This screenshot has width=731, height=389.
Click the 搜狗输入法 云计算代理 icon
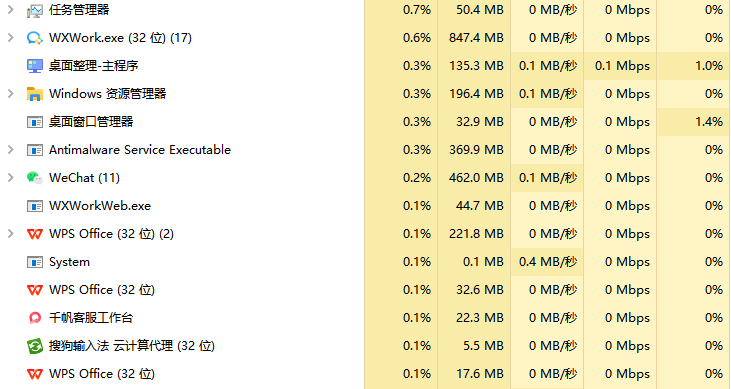tap(35, 346)
